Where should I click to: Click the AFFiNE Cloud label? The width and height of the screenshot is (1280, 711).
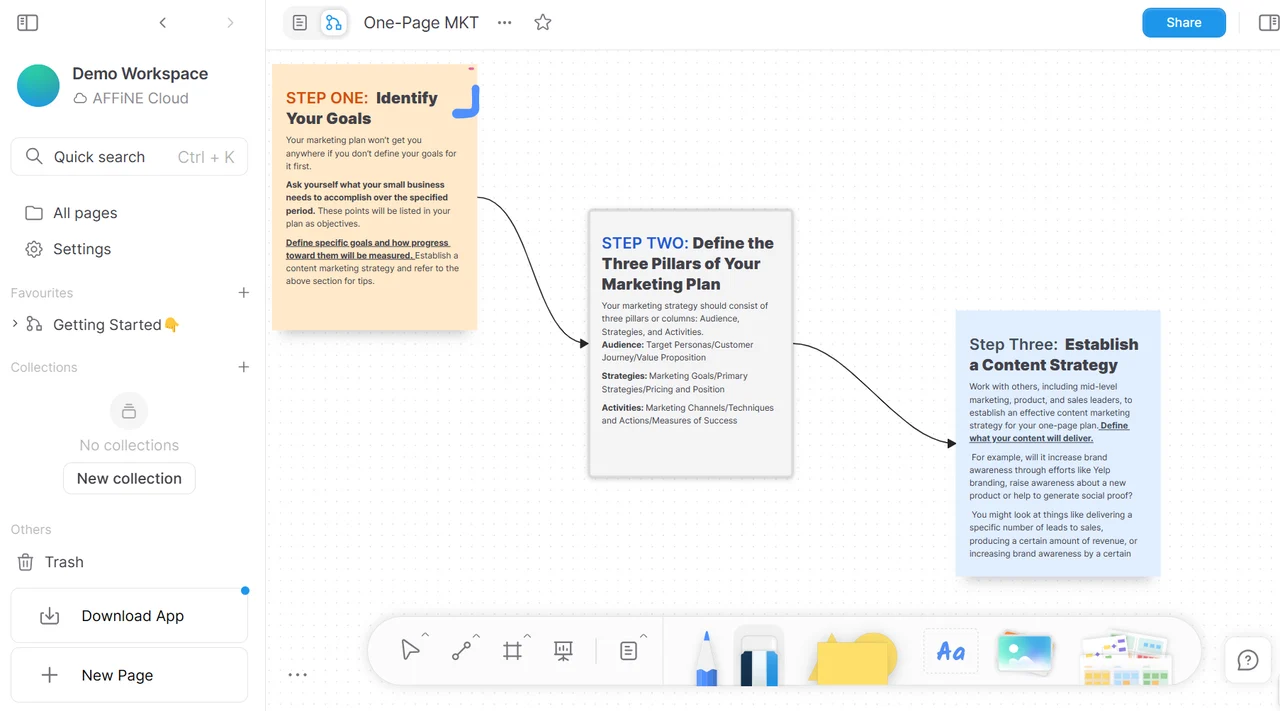(140, 98)
